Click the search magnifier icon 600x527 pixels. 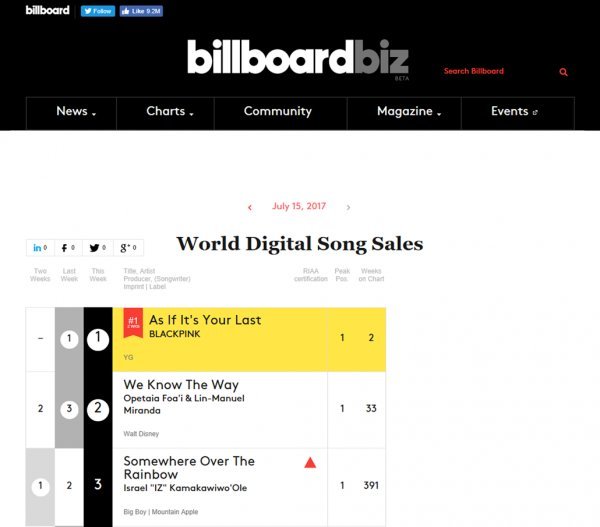tap(564, 72)
